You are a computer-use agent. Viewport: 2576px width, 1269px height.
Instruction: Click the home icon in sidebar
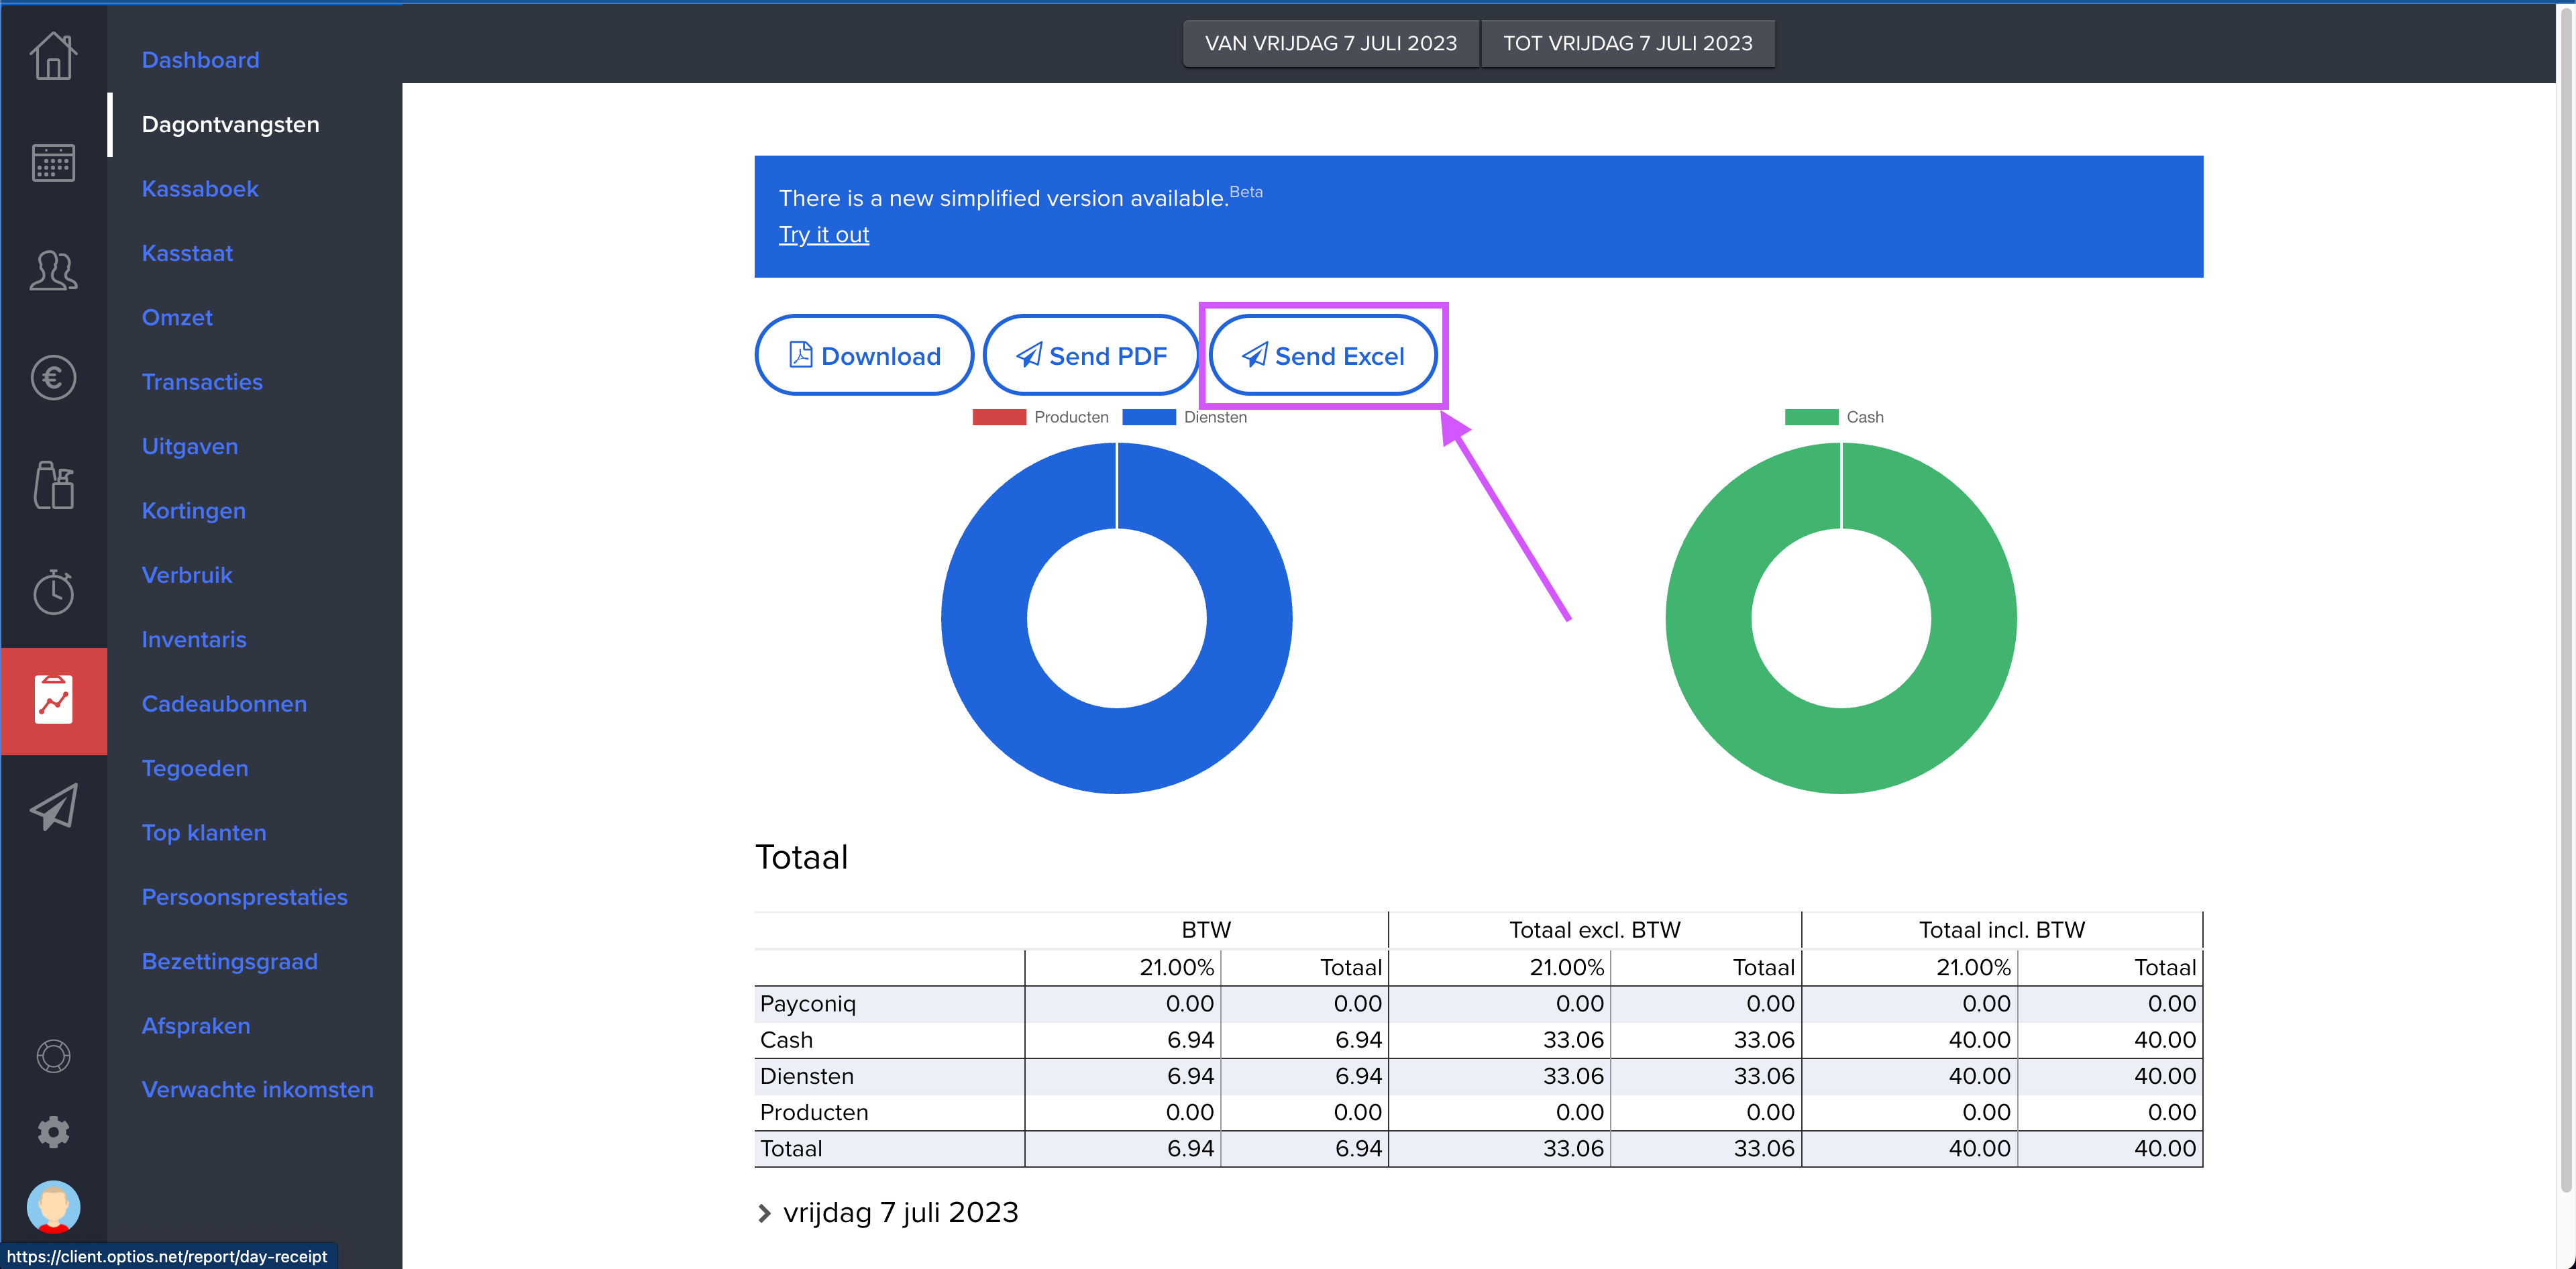point(53,56)
